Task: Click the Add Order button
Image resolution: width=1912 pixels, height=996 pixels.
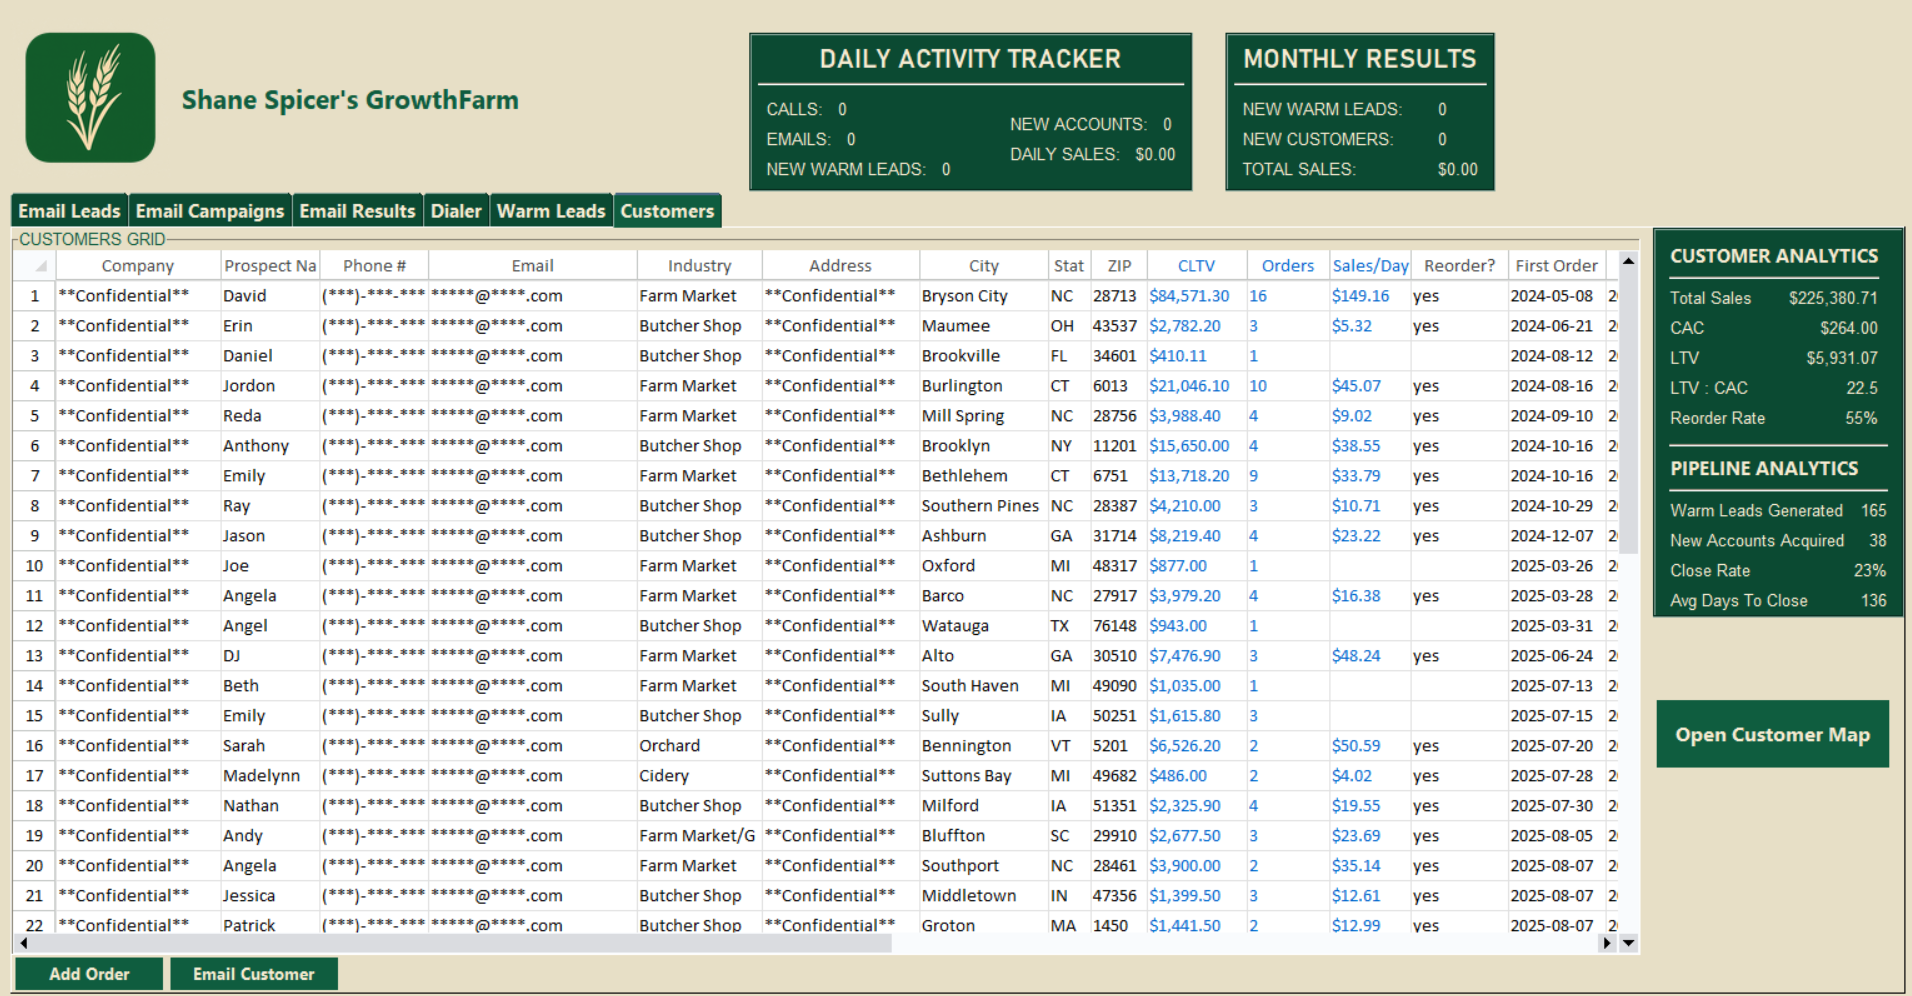Action: 88,973
